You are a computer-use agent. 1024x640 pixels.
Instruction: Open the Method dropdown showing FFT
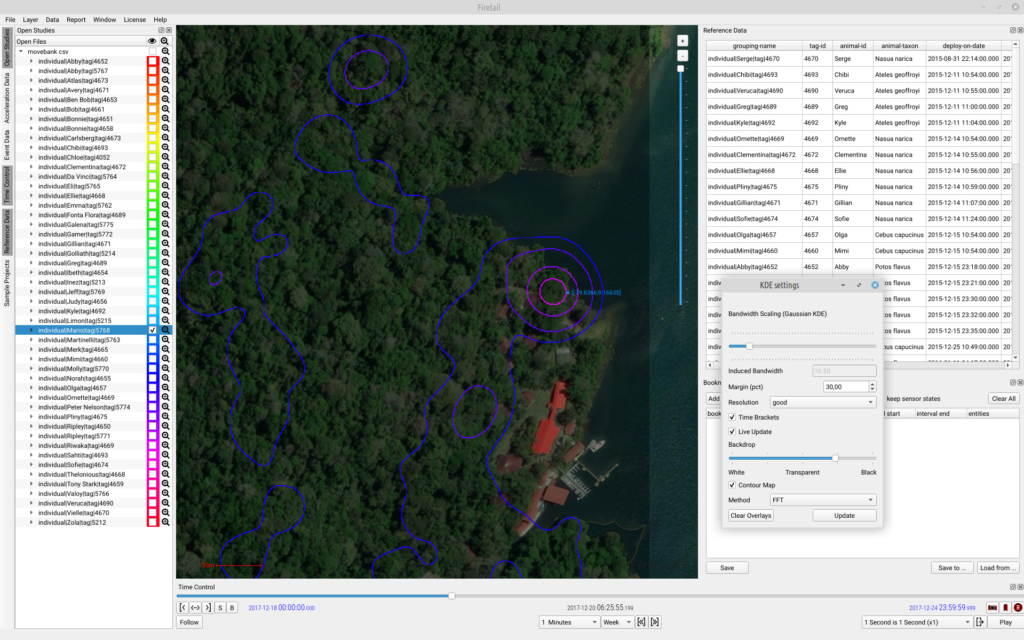(x=823, y=500)
